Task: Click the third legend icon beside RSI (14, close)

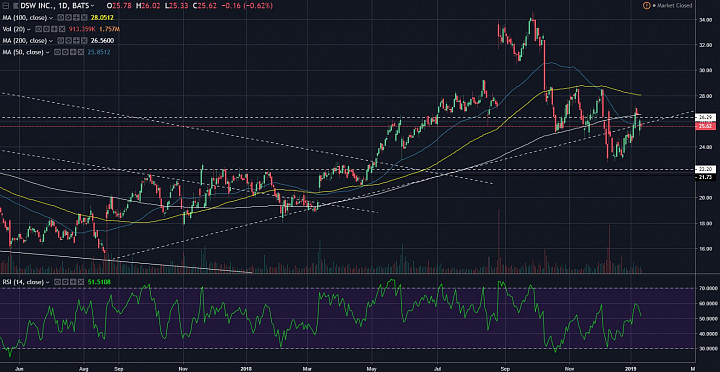Action: tap(73, 282)
